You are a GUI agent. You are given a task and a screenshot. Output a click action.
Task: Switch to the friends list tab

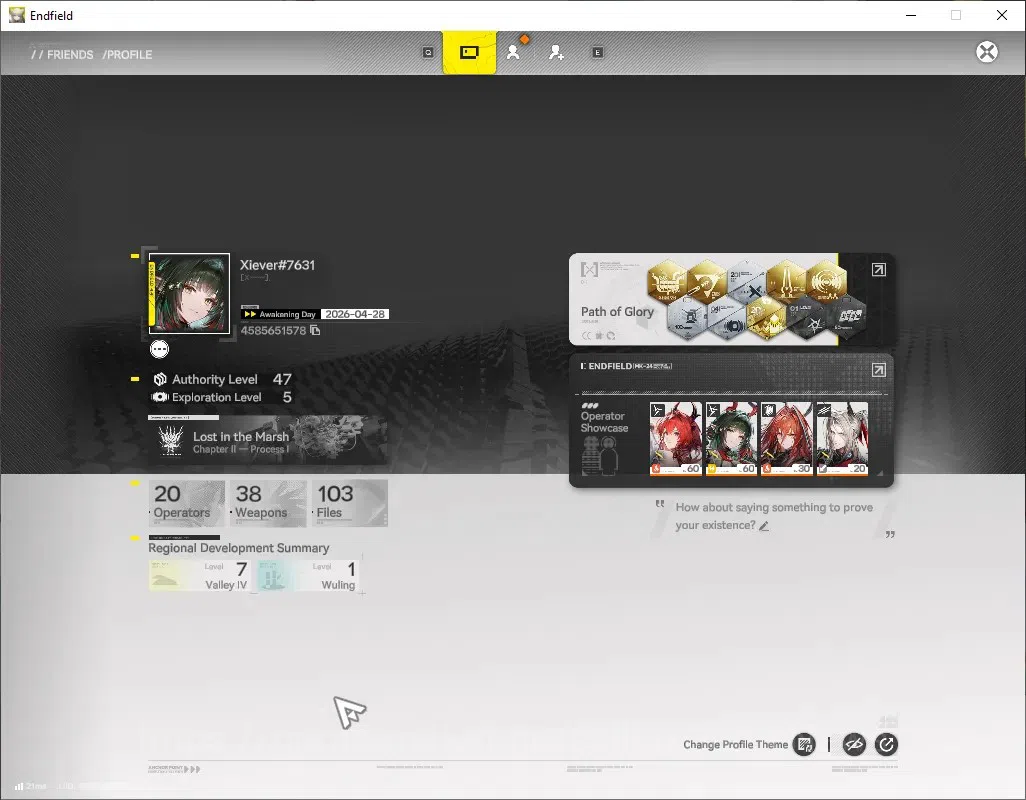pyautogui.click(x=514, y=52)
